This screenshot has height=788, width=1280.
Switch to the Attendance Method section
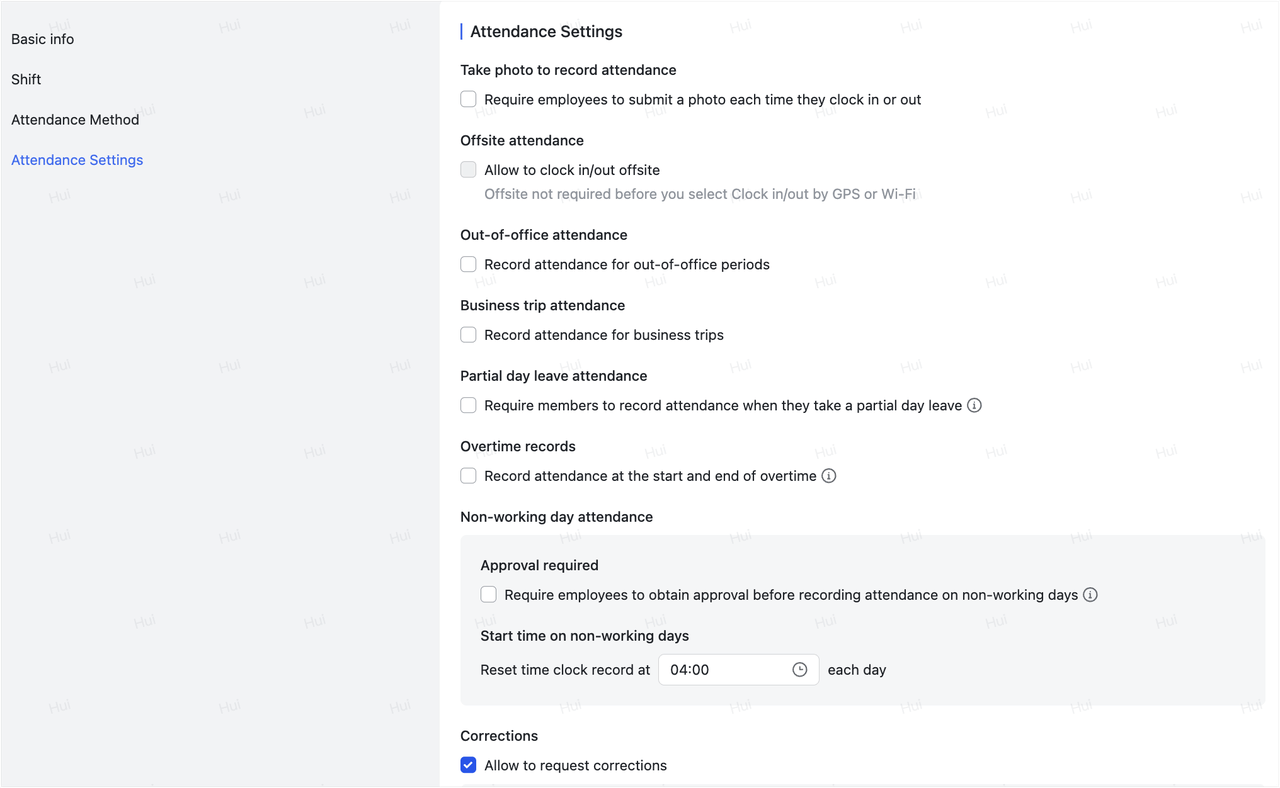(x=75, y=119)
